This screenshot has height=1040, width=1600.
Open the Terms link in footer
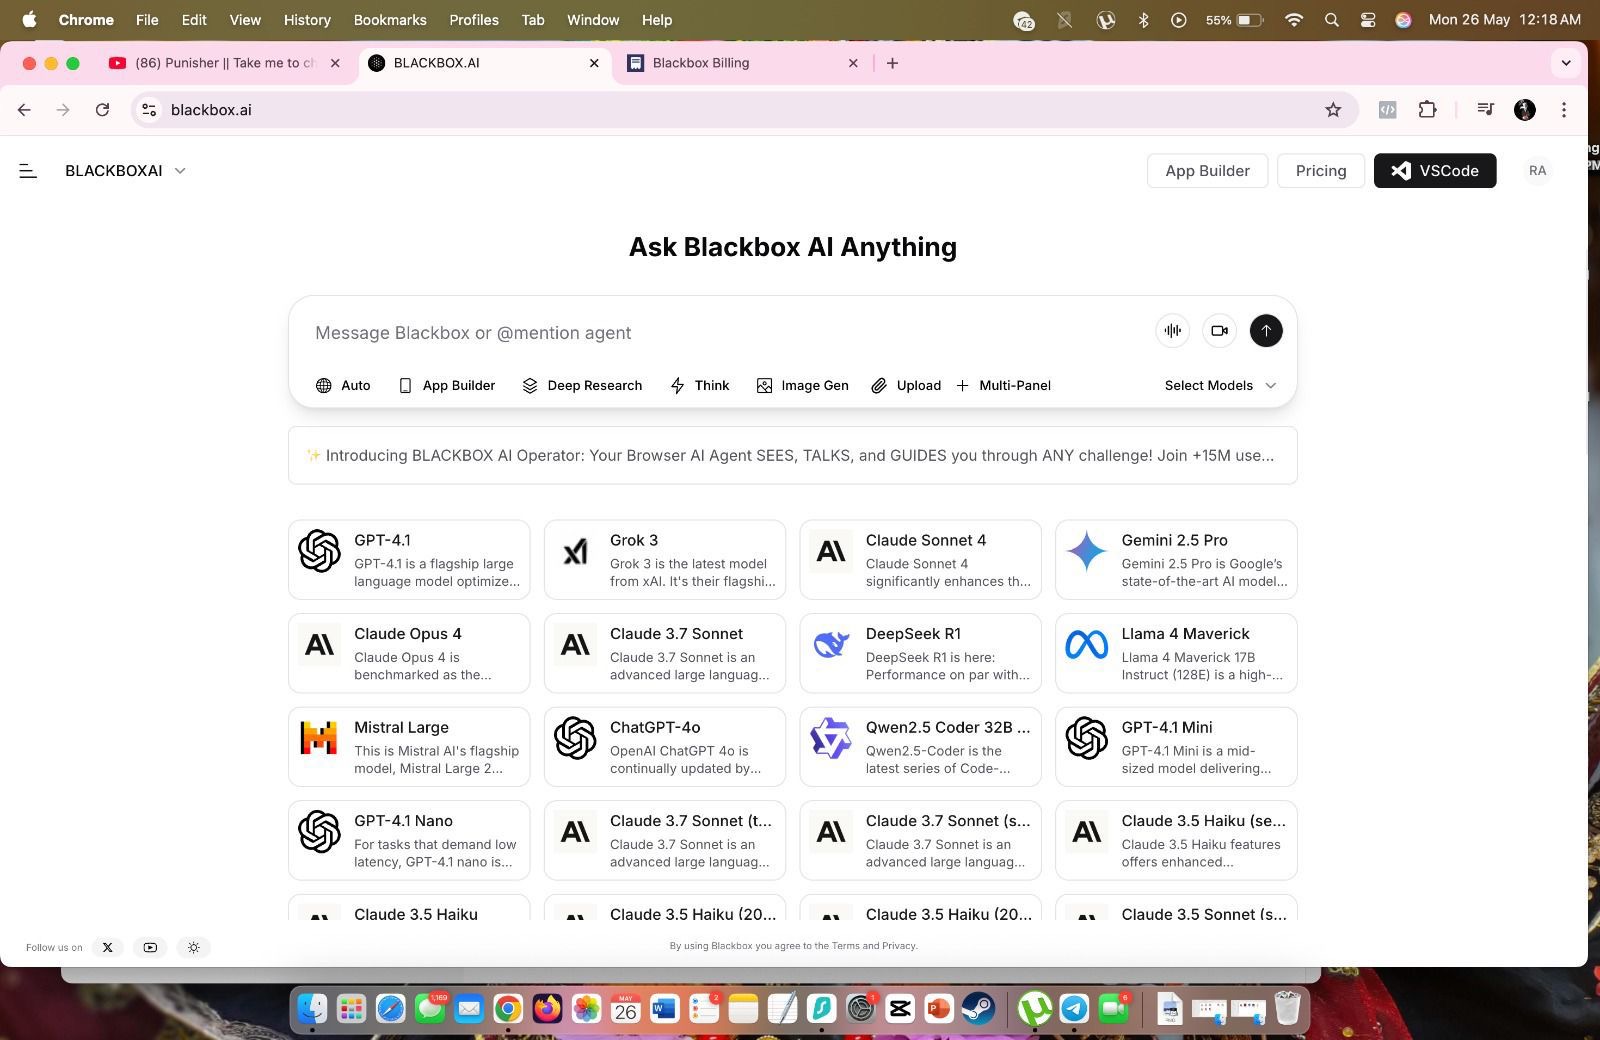845,946
